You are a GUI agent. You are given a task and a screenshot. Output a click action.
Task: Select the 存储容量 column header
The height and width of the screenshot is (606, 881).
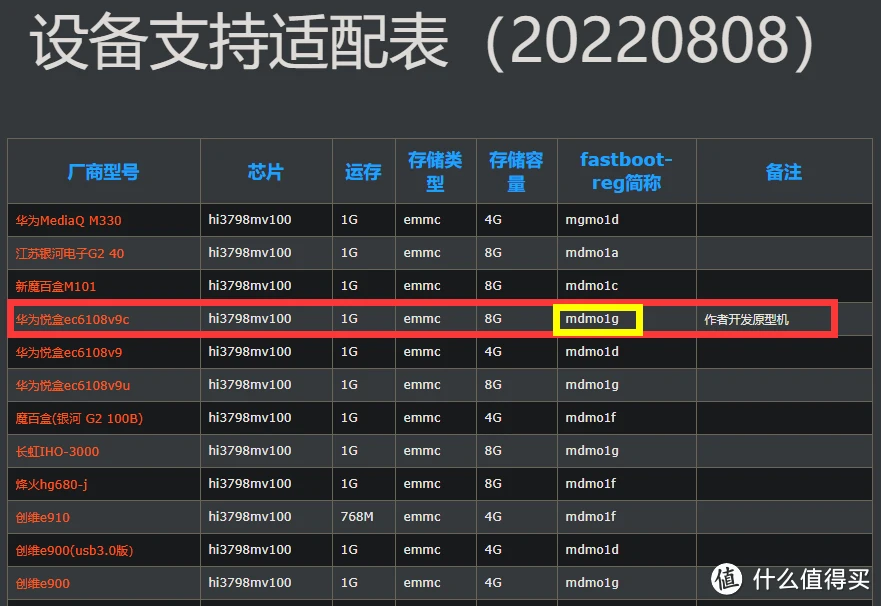pyautogui.click(x=516, y=172)
